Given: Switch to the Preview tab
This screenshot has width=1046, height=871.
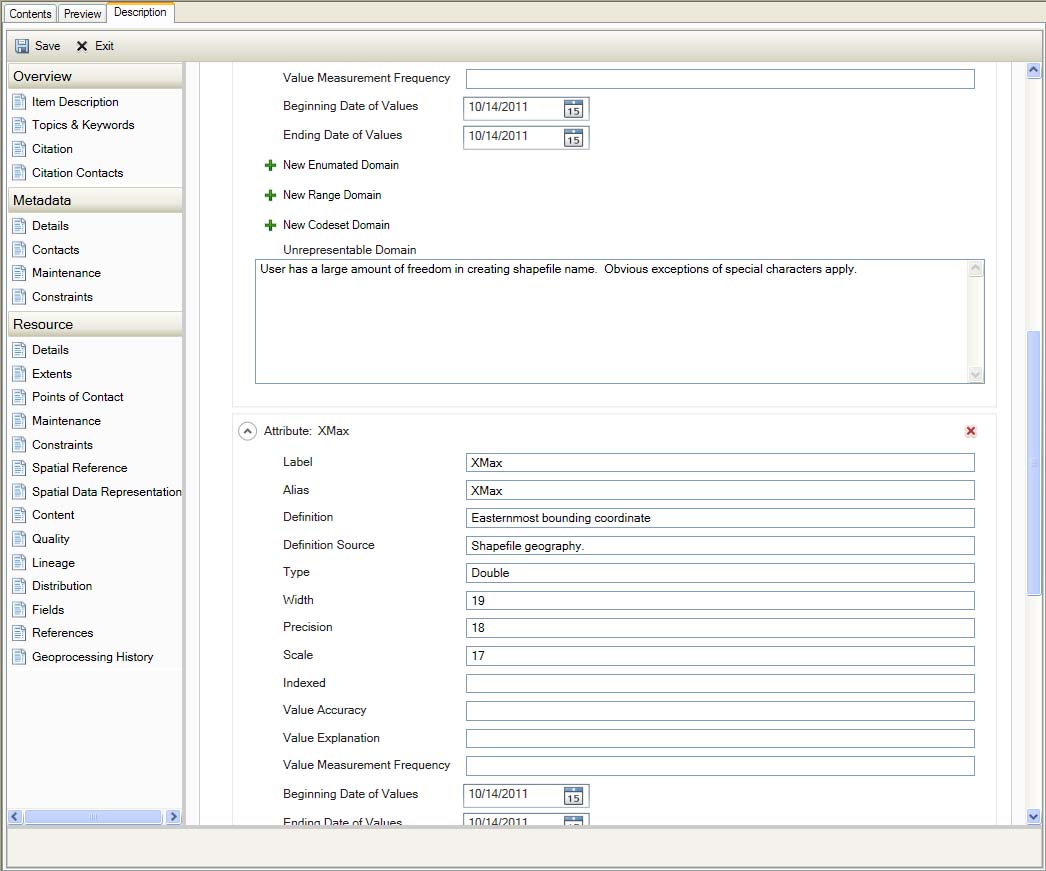Looking at the screenshot, I should point(82,14).
